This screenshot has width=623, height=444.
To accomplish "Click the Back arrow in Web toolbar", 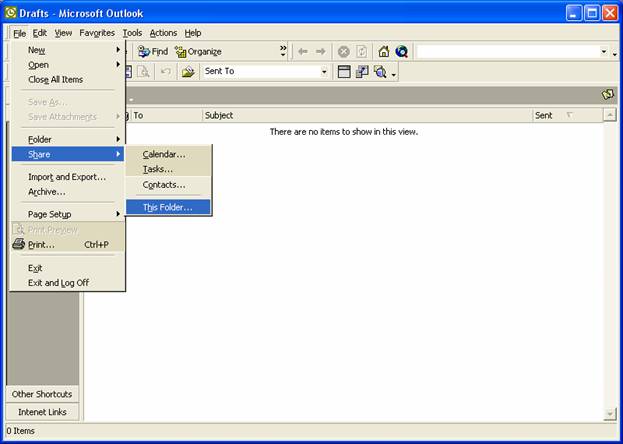I will tap(303, 52).
